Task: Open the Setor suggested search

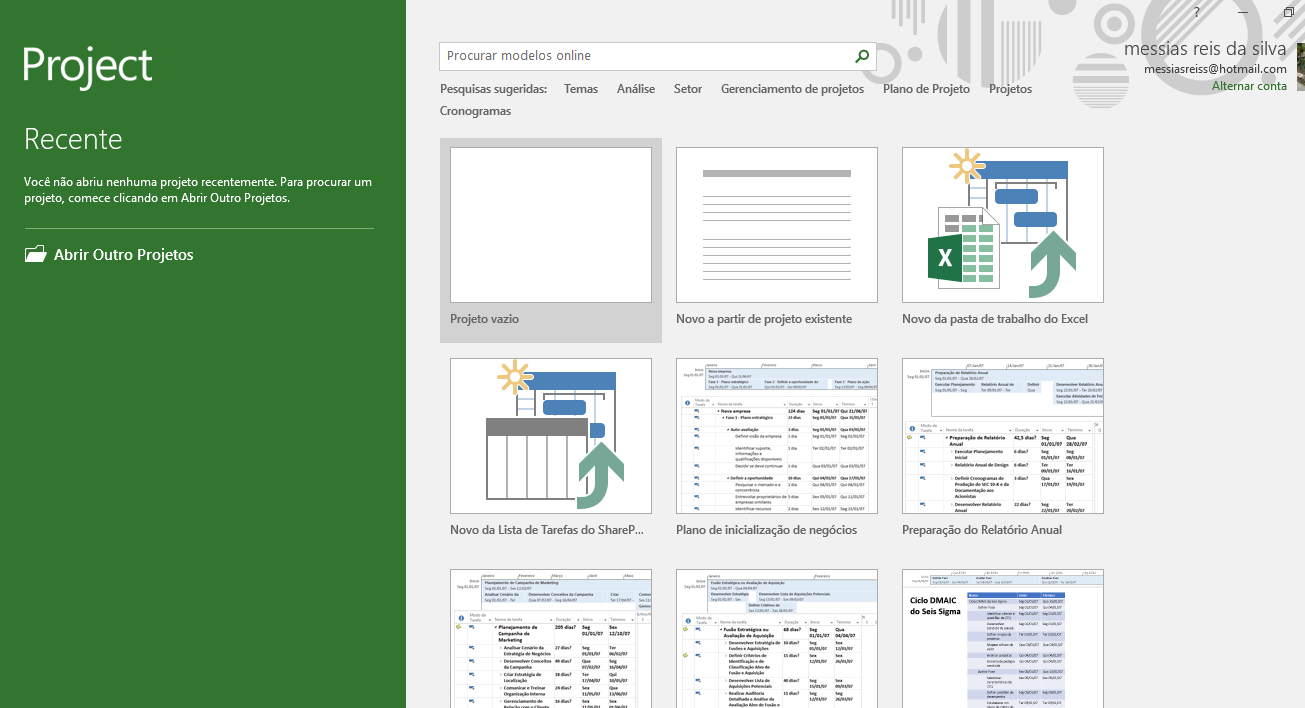Action: pyautogui.click(x=687, y=88)
